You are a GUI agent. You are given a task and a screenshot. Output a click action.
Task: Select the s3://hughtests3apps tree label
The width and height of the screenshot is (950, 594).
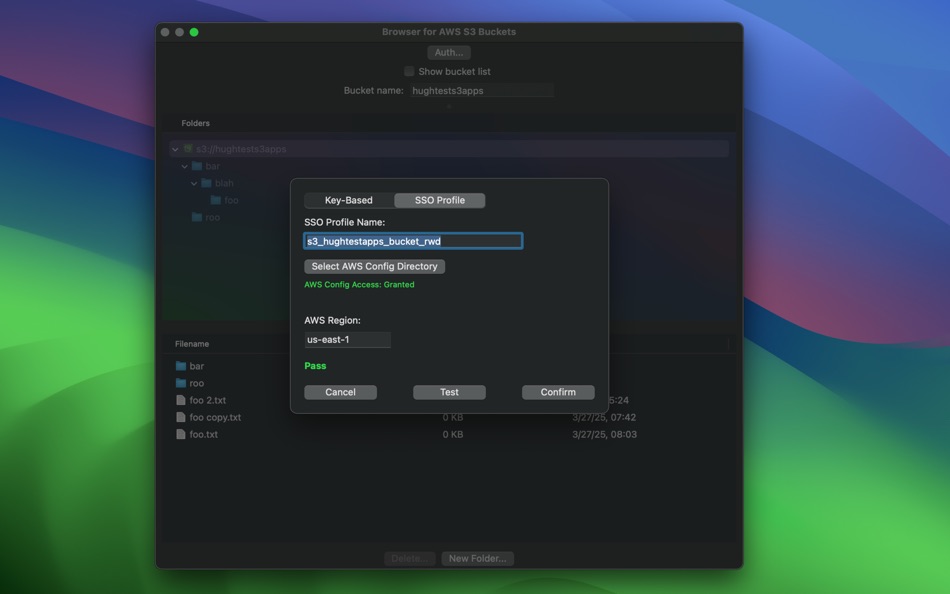[241, 149]
